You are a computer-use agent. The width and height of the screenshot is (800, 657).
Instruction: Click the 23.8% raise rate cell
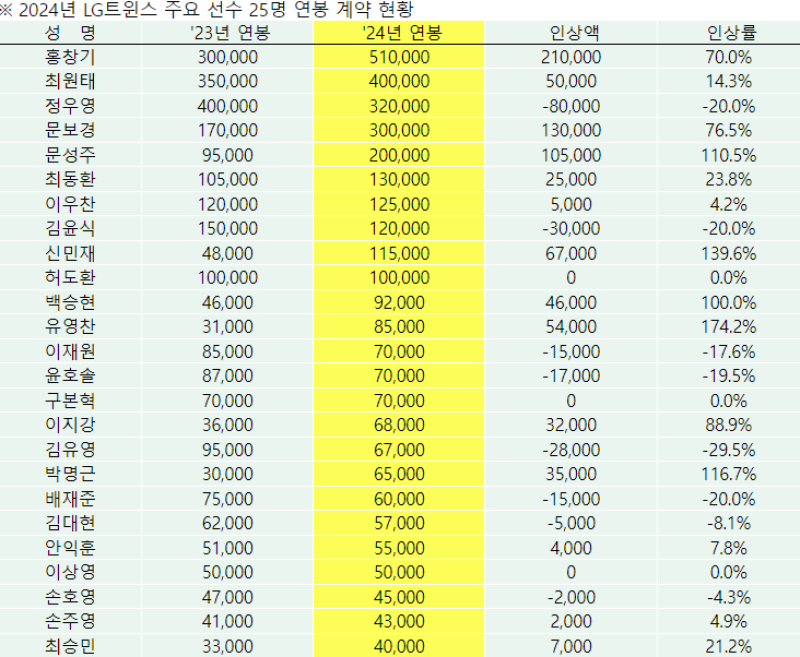point(729,179)
